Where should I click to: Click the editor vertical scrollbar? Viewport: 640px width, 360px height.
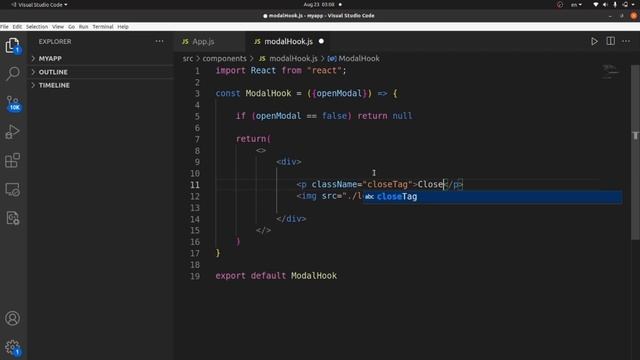(635, 152)
